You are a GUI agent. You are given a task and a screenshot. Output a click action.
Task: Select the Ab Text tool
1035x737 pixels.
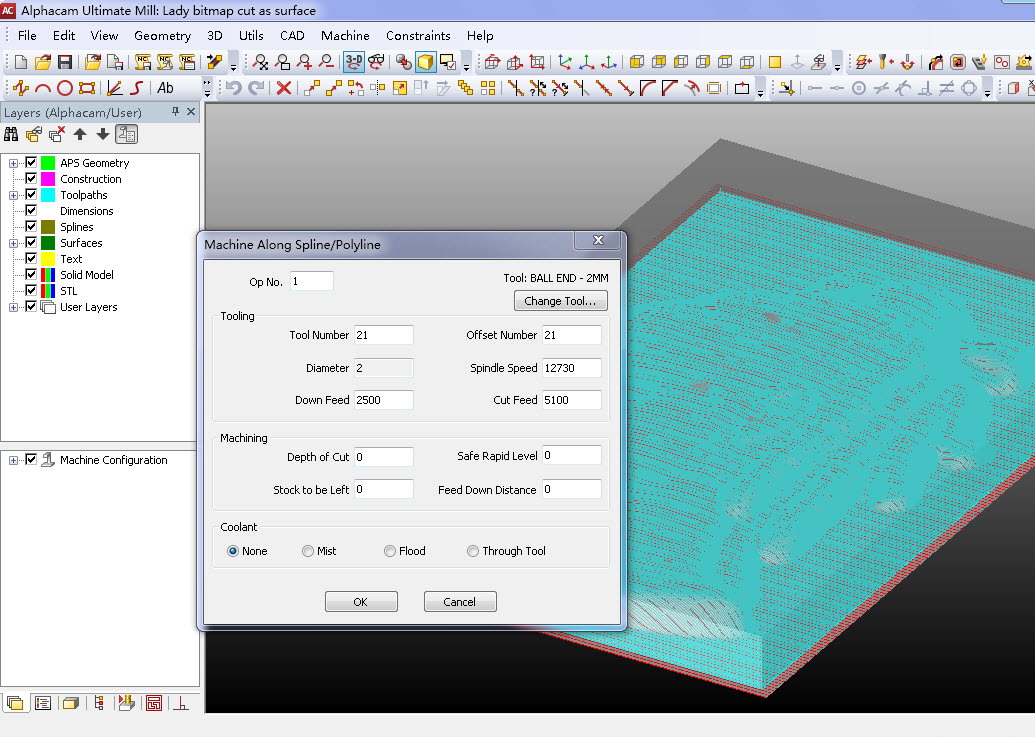(x=165, y=88)
